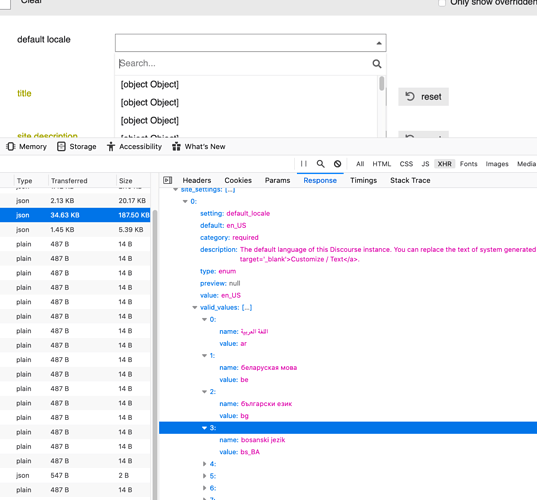Select the 547 B json request
This screenshot has height=500, width=537.
click(75, 475)
